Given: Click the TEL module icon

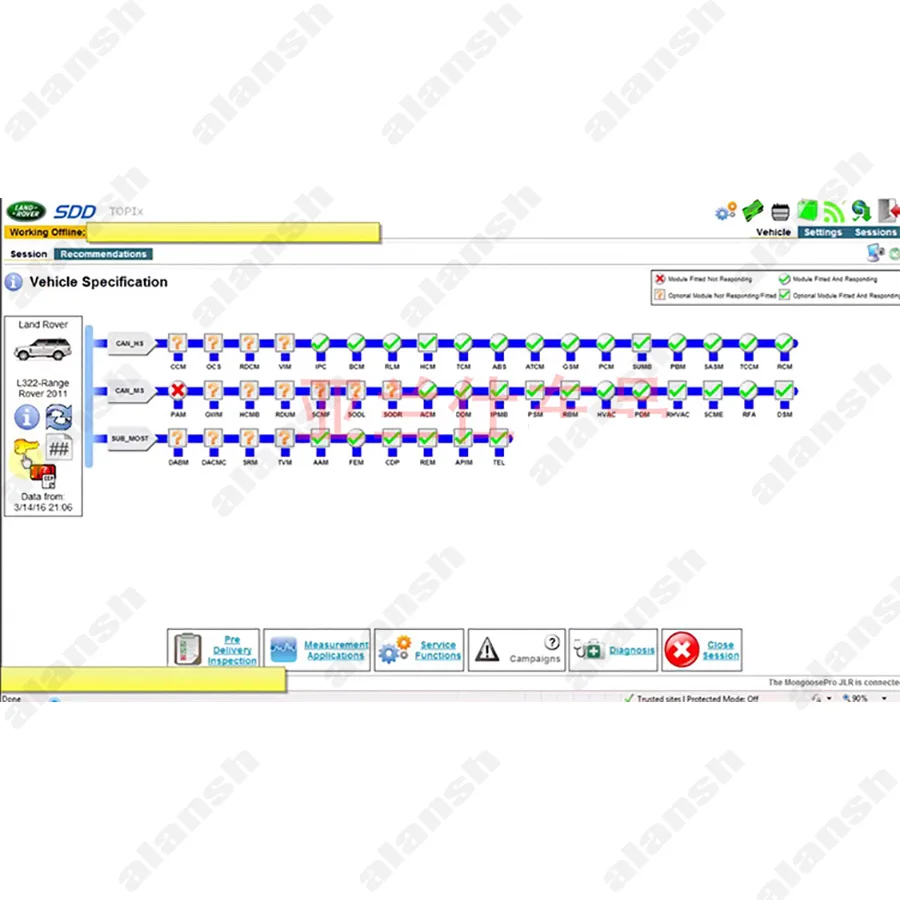Looking at the screenshot, I should click(x=499, y=439).
